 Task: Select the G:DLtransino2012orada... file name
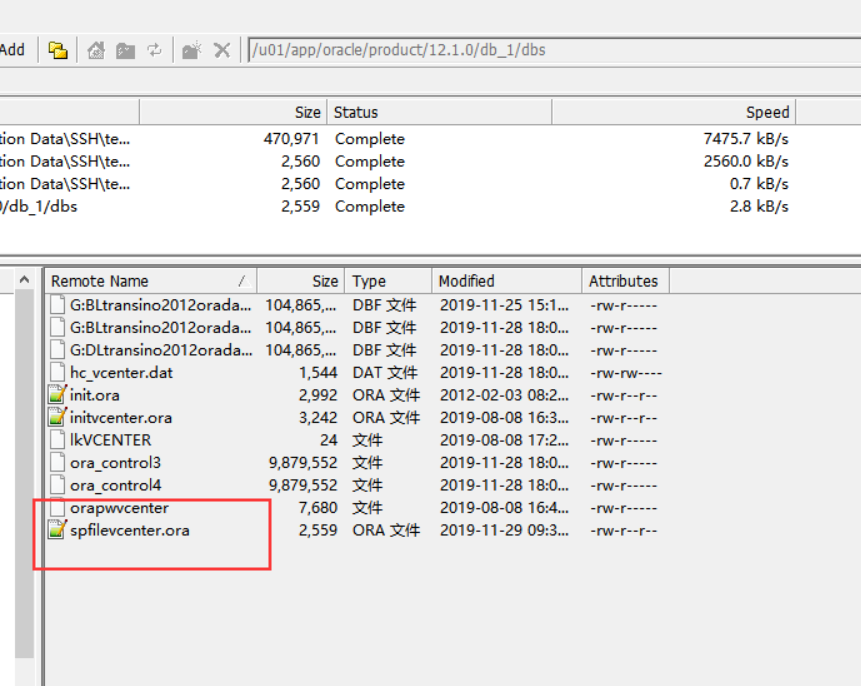click(x=161, y=350)
